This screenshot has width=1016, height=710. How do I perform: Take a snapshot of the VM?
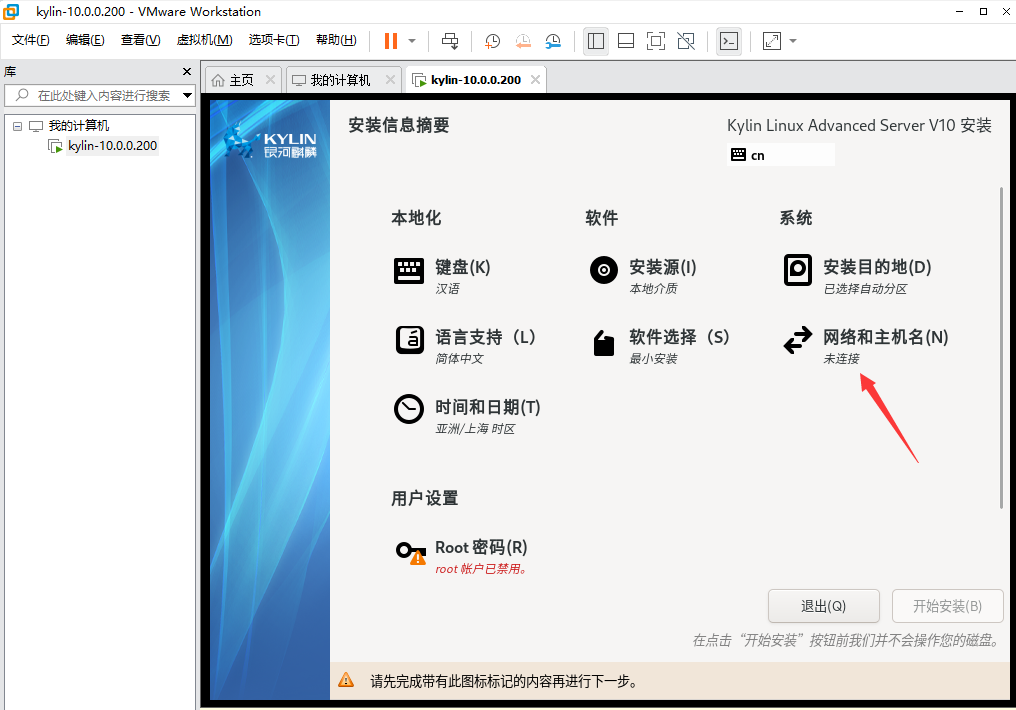[x=492, y=41]
